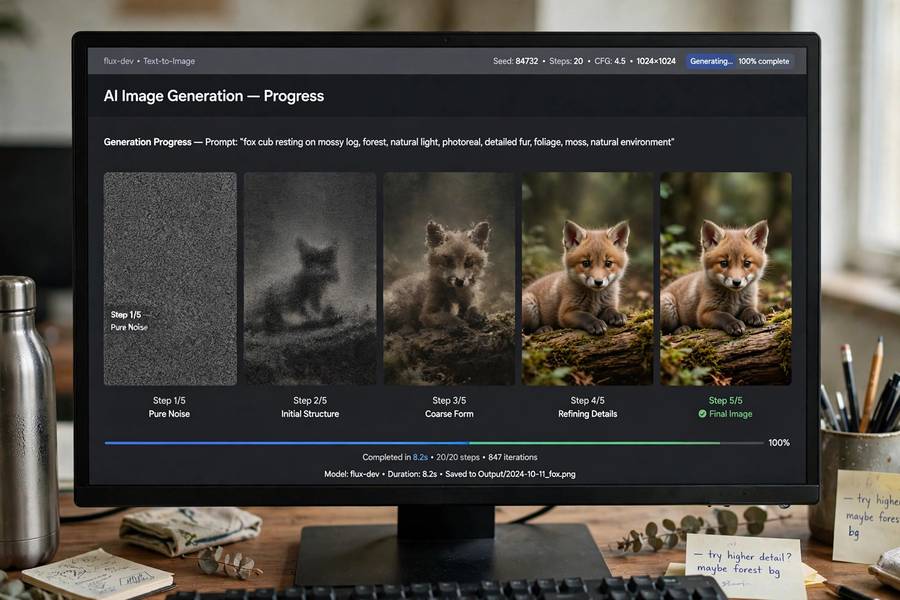This screenshot has width=900, height=600.
Task: Click the Generating... status badge
Action: [x=711, y=61]
